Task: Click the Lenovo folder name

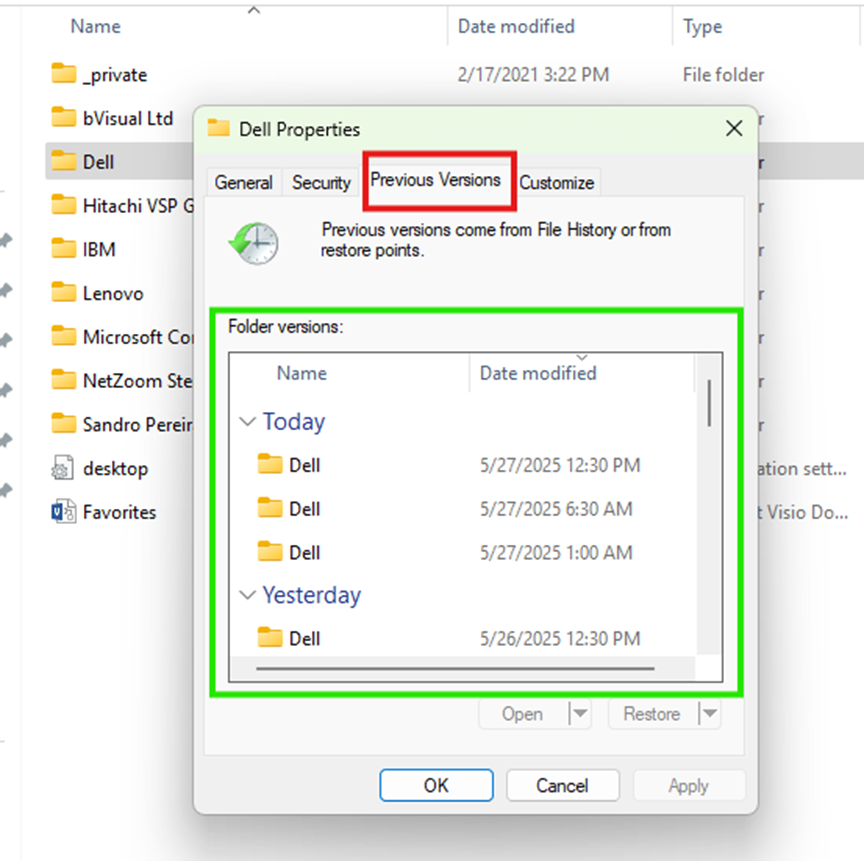Action: [113, 293]
